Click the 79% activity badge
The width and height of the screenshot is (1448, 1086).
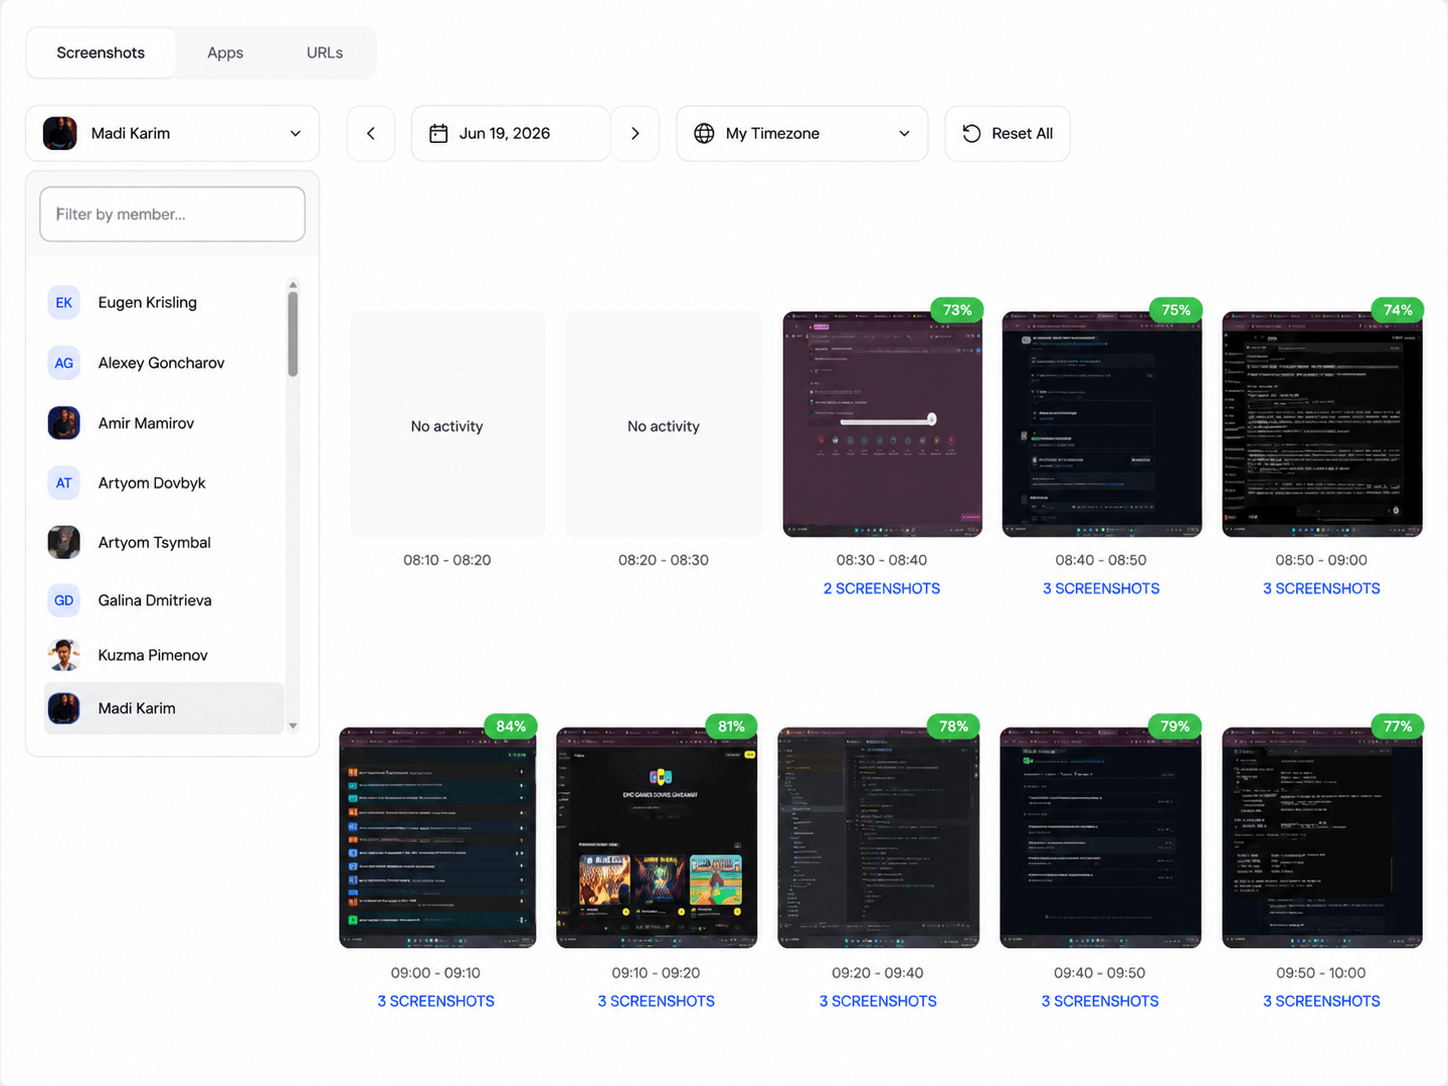1175,726
